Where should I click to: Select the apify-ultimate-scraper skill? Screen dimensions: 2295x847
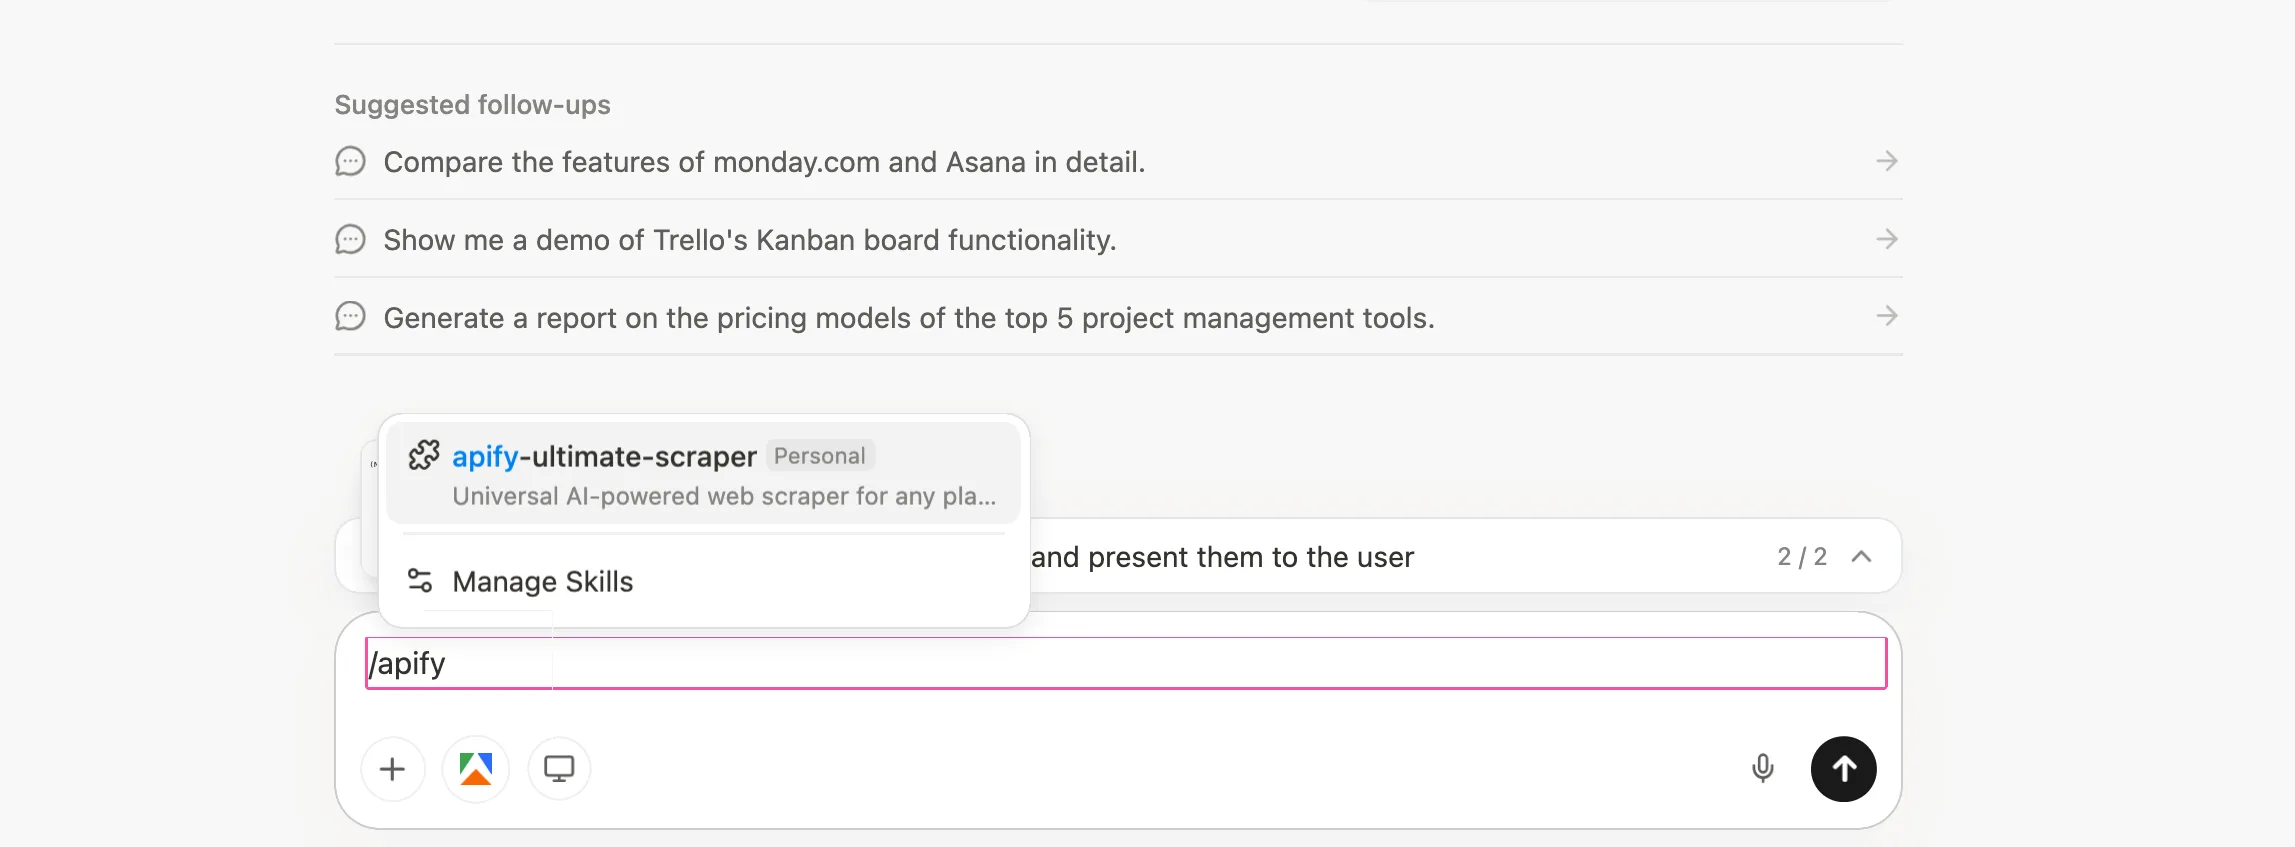click(x=703, y=473)
